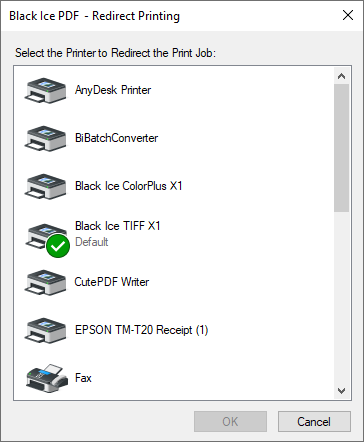Click the printer list scrollbar thumb

click(x=341, y=148)
